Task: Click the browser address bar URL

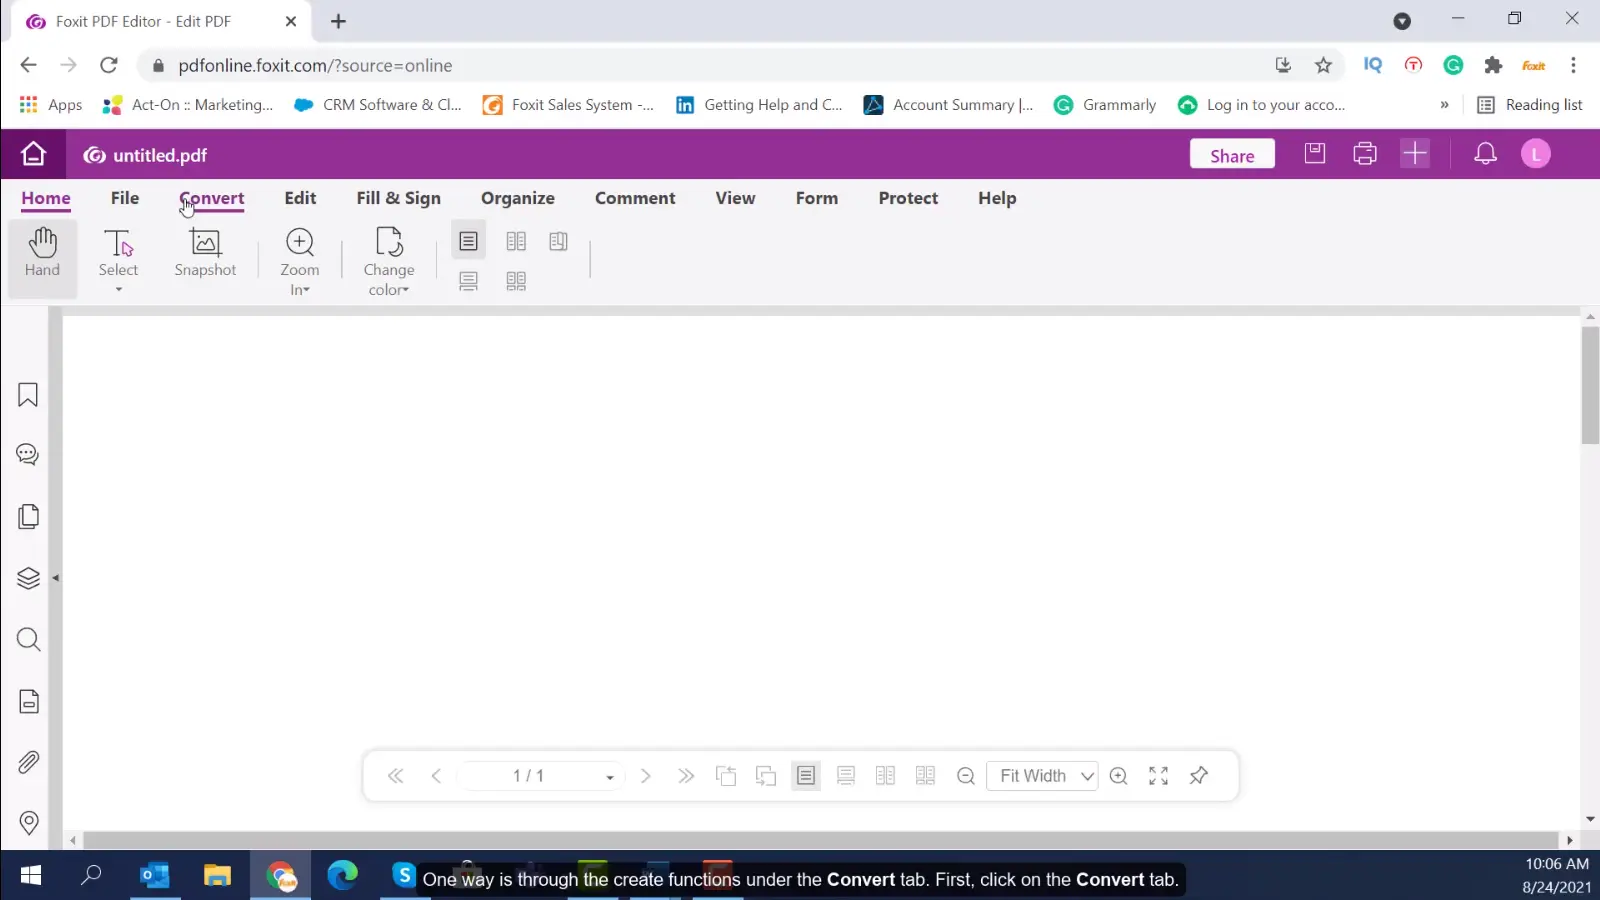Action: tap(315, 66)
